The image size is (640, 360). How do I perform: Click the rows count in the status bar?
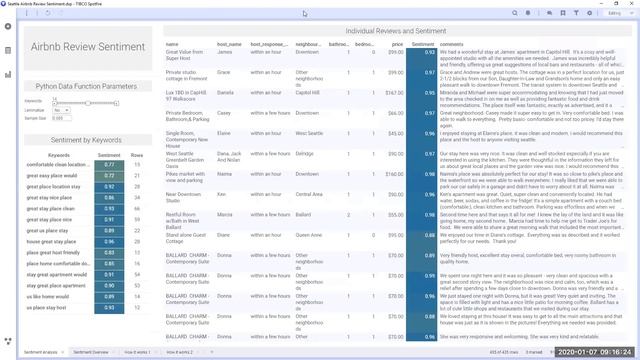(x=504, y=352)
